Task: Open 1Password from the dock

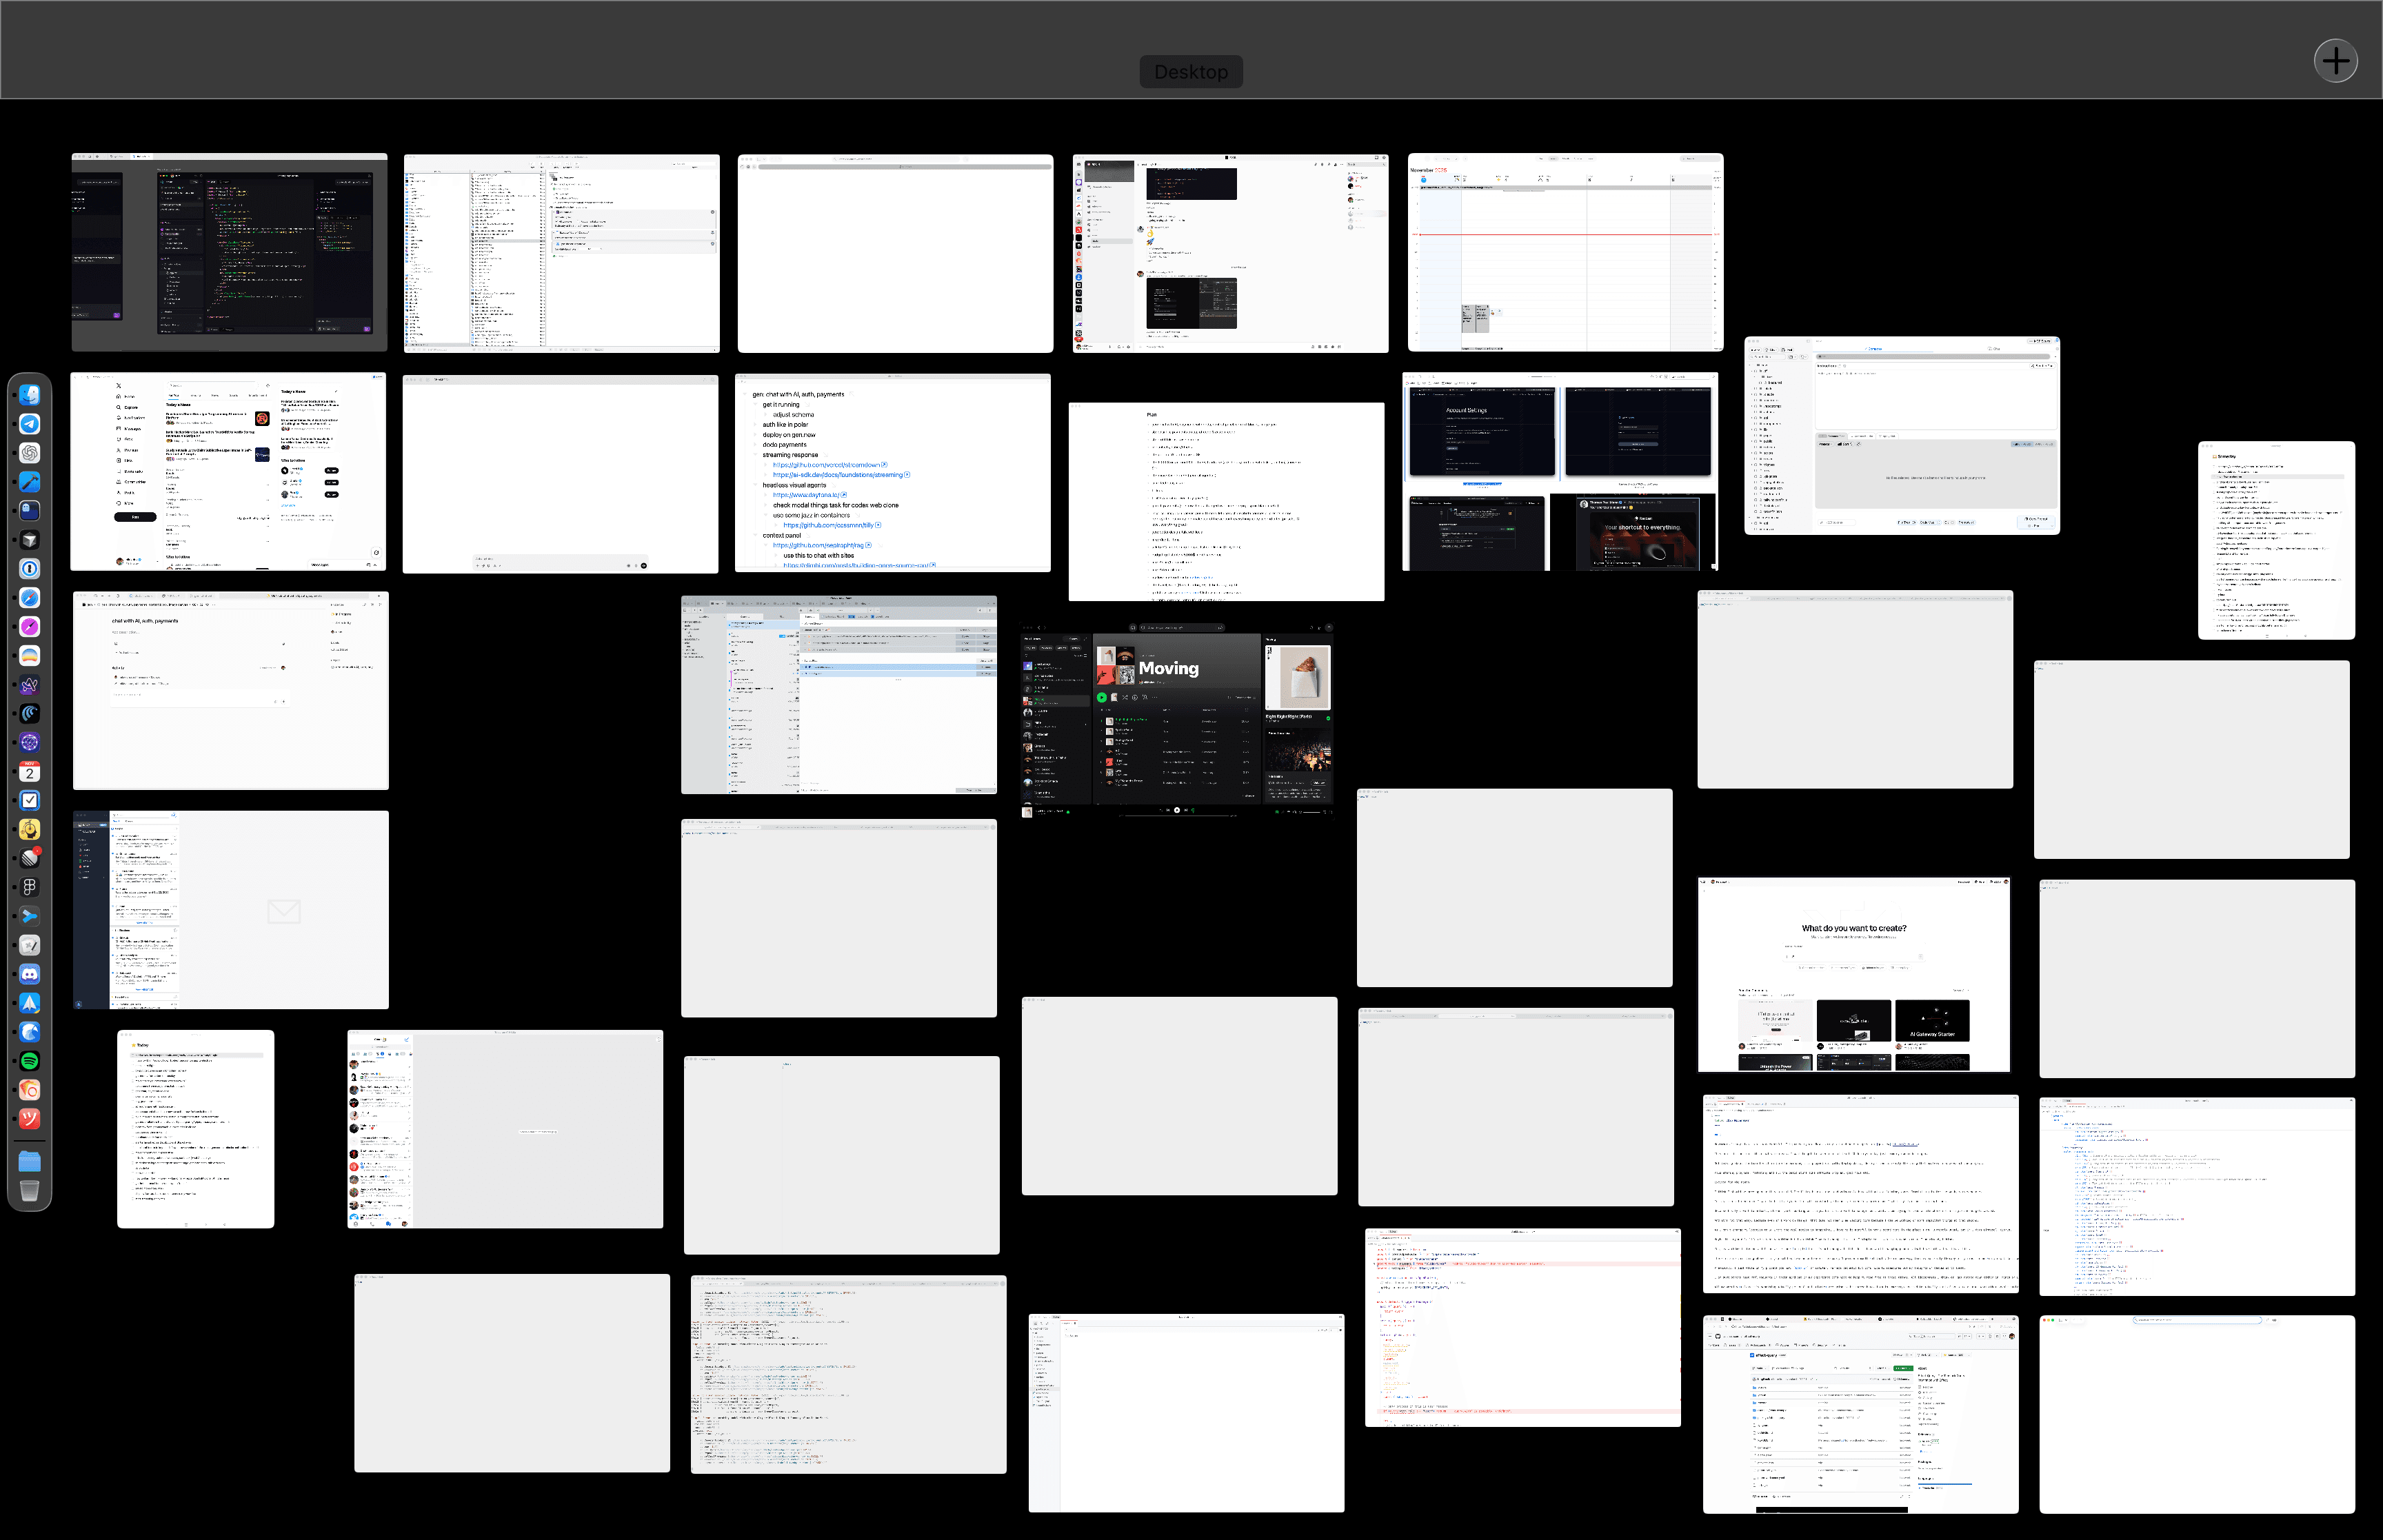Action: (30, 569)
